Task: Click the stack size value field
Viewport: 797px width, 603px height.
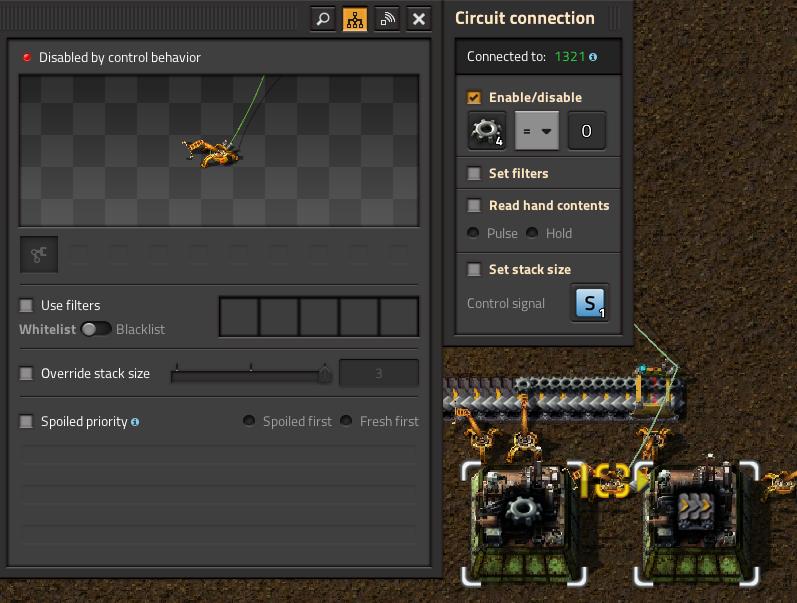Action: click(379, 374)
